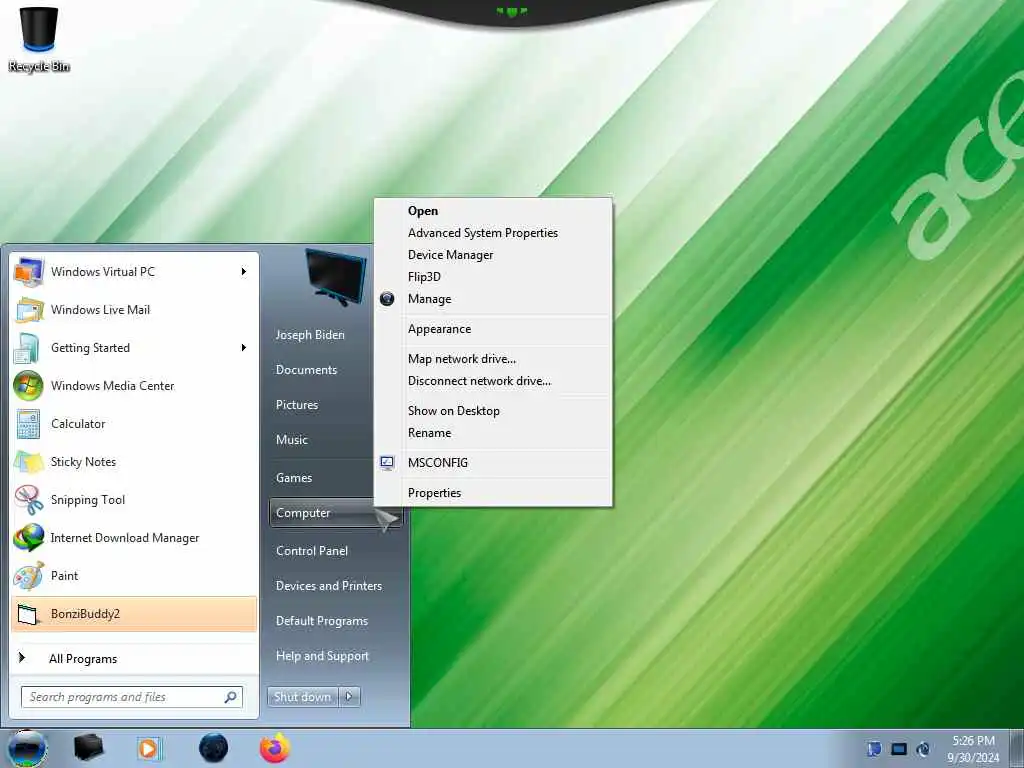This screenshot has height=768, width=1024.
Task: Click the third system tray icon
Action: point(923,749)
